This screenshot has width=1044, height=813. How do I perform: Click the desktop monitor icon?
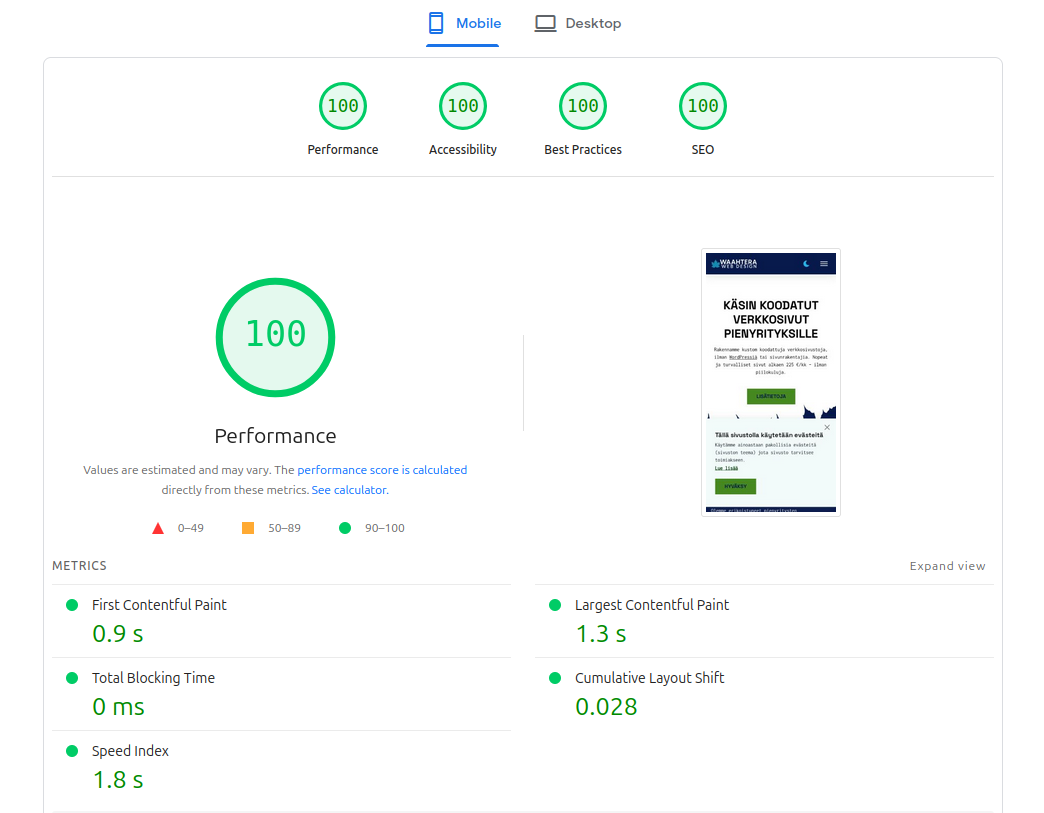(x=545, y=22)
